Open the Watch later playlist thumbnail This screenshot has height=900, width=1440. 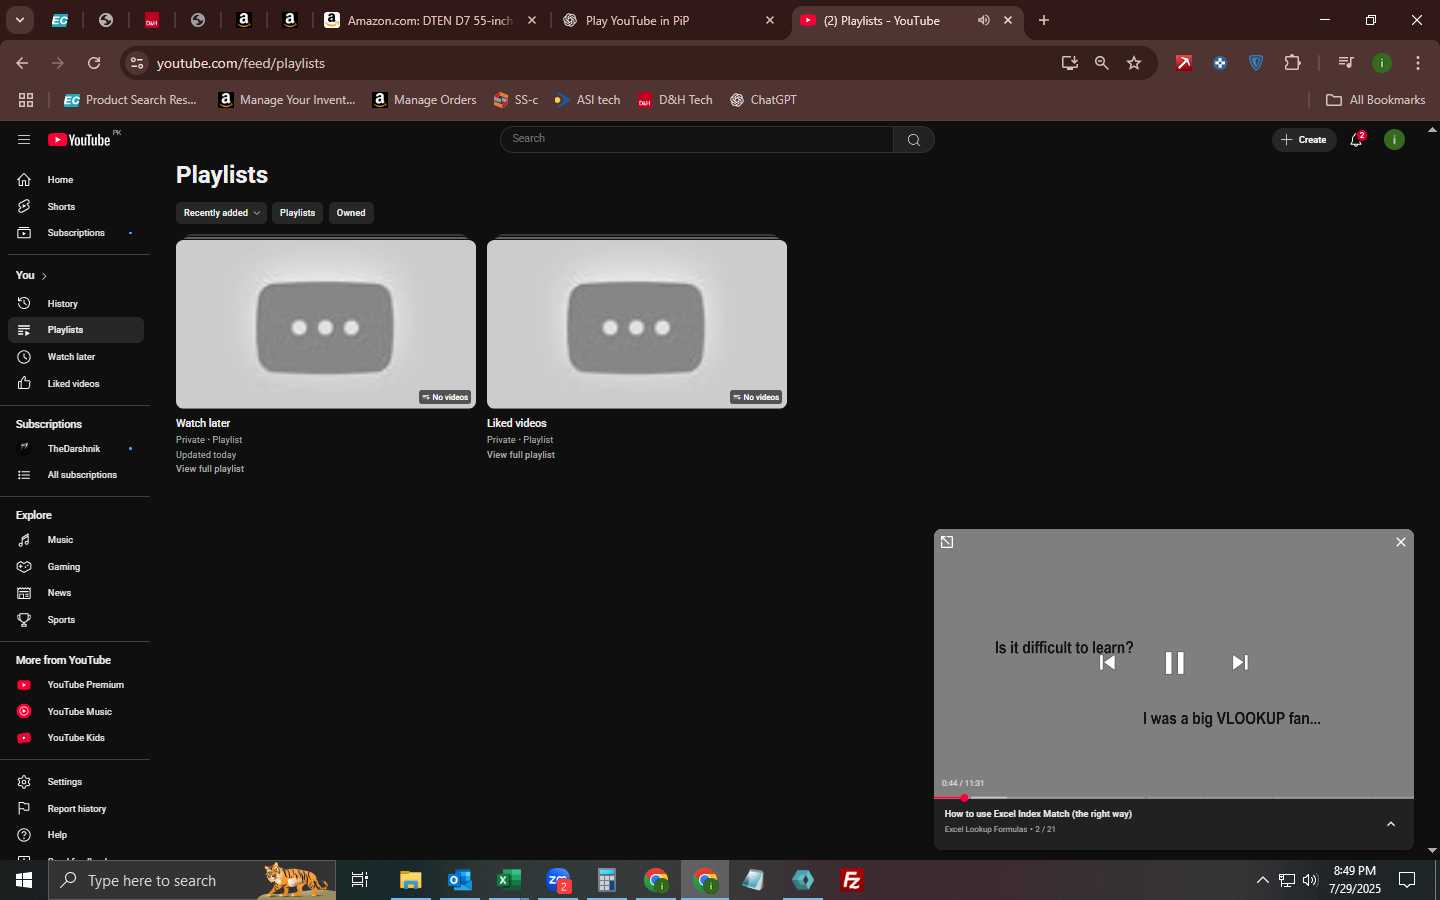pos(326,324)
